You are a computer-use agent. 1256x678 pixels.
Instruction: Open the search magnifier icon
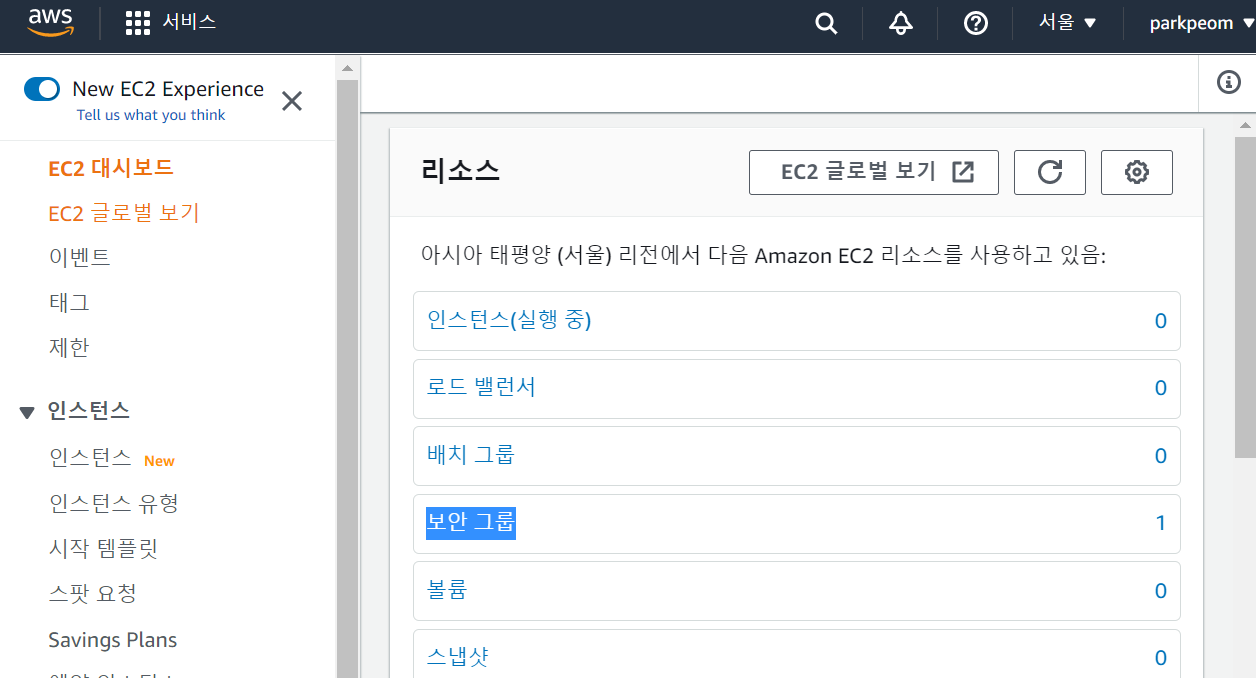click(826, 24)
